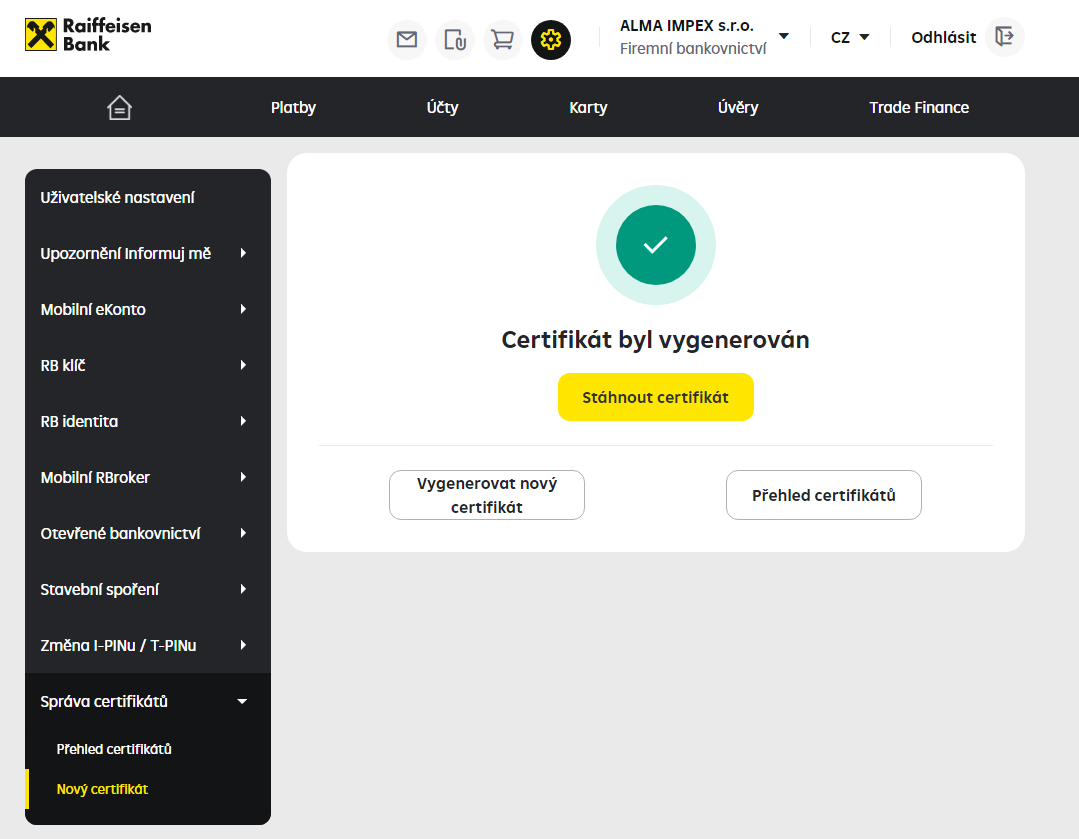1079x839 pixels.
Task: Select Uživatelské nastavení in sidebar
Action: (118, 198)
